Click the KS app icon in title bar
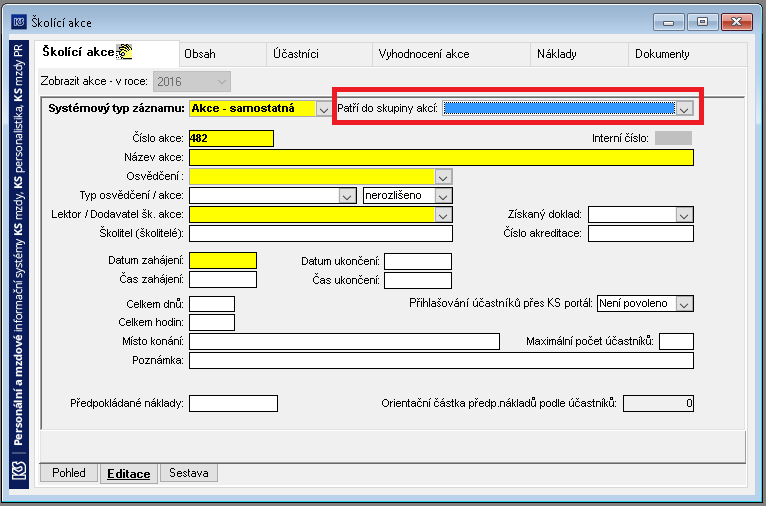Viewport: 766px width, 506px height. point(19,22)
